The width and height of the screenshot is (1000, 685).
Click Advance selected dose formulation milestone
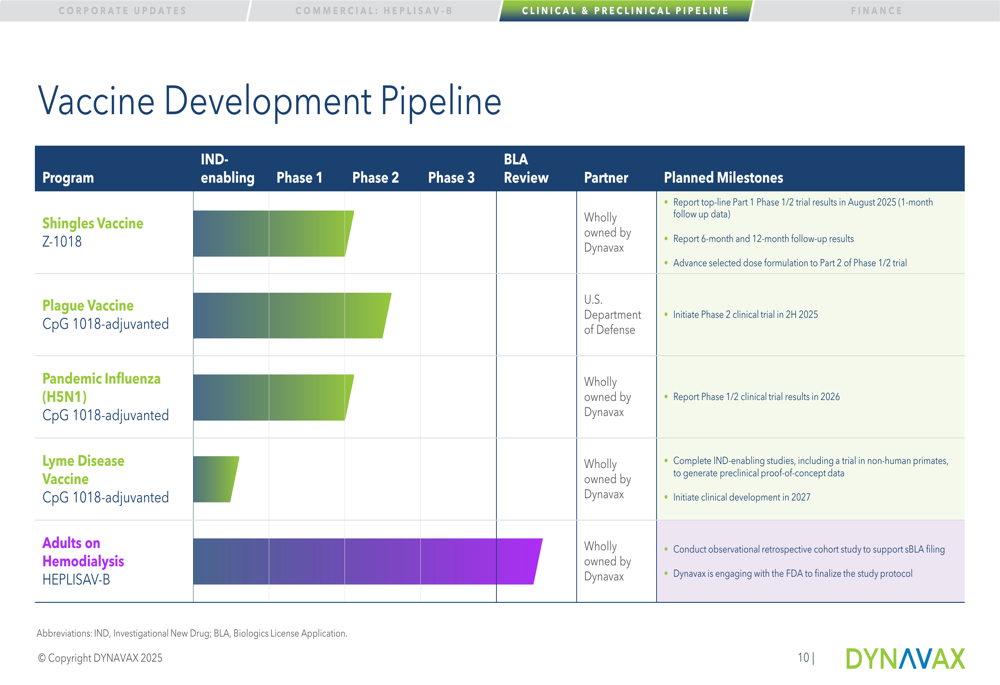click(x=790, y=263)
